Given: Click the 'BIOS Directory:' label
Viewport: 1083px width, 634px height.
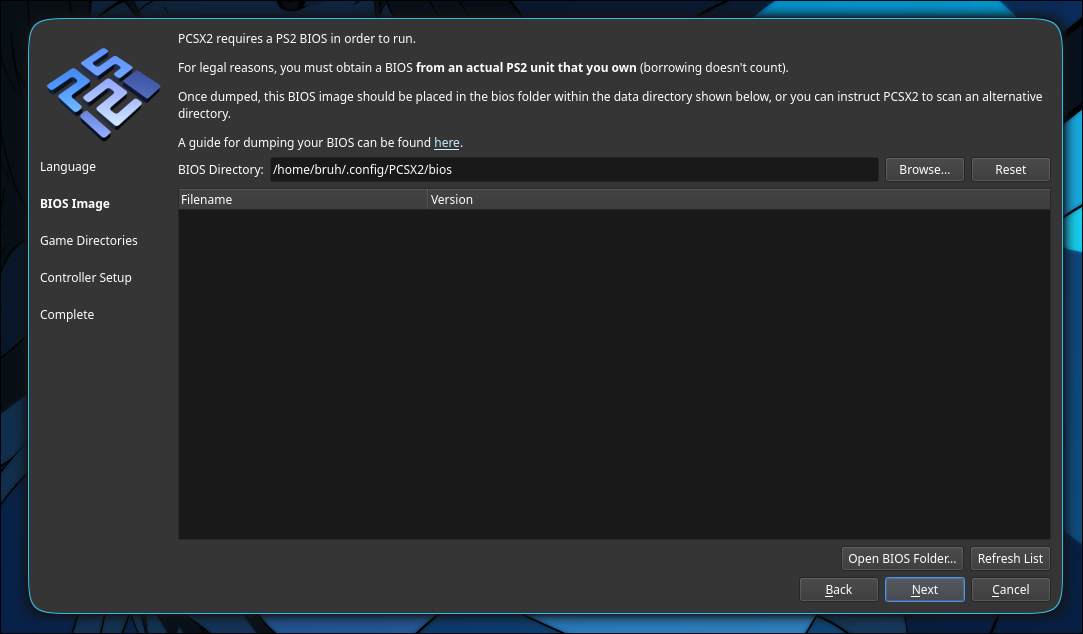Looking at the screenshot, I should tap(220, 169).
